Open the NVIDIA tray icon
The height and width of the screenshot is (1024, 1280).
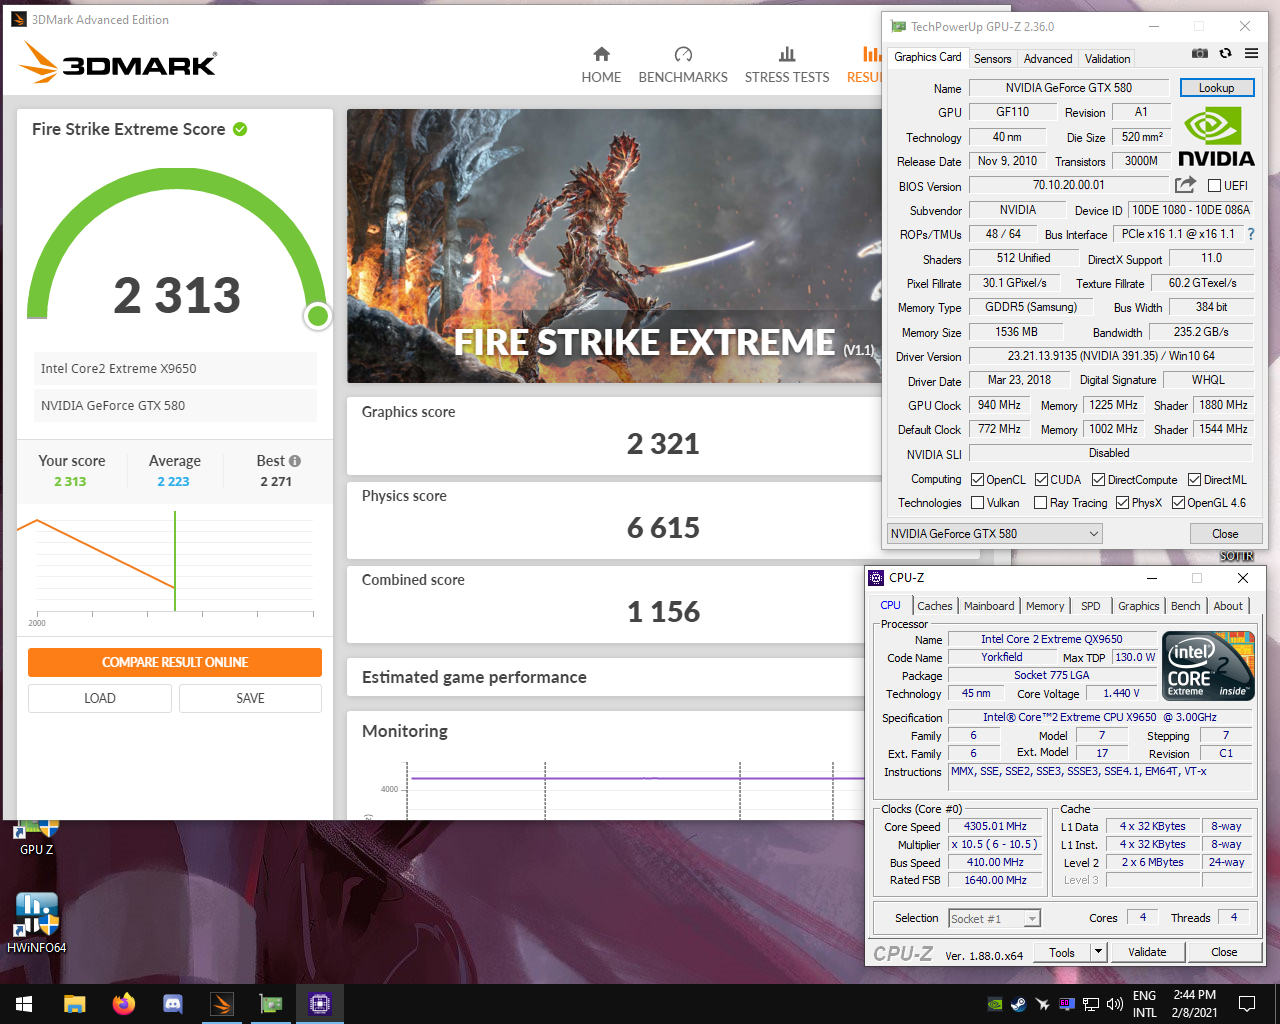tap(995, 1004)
